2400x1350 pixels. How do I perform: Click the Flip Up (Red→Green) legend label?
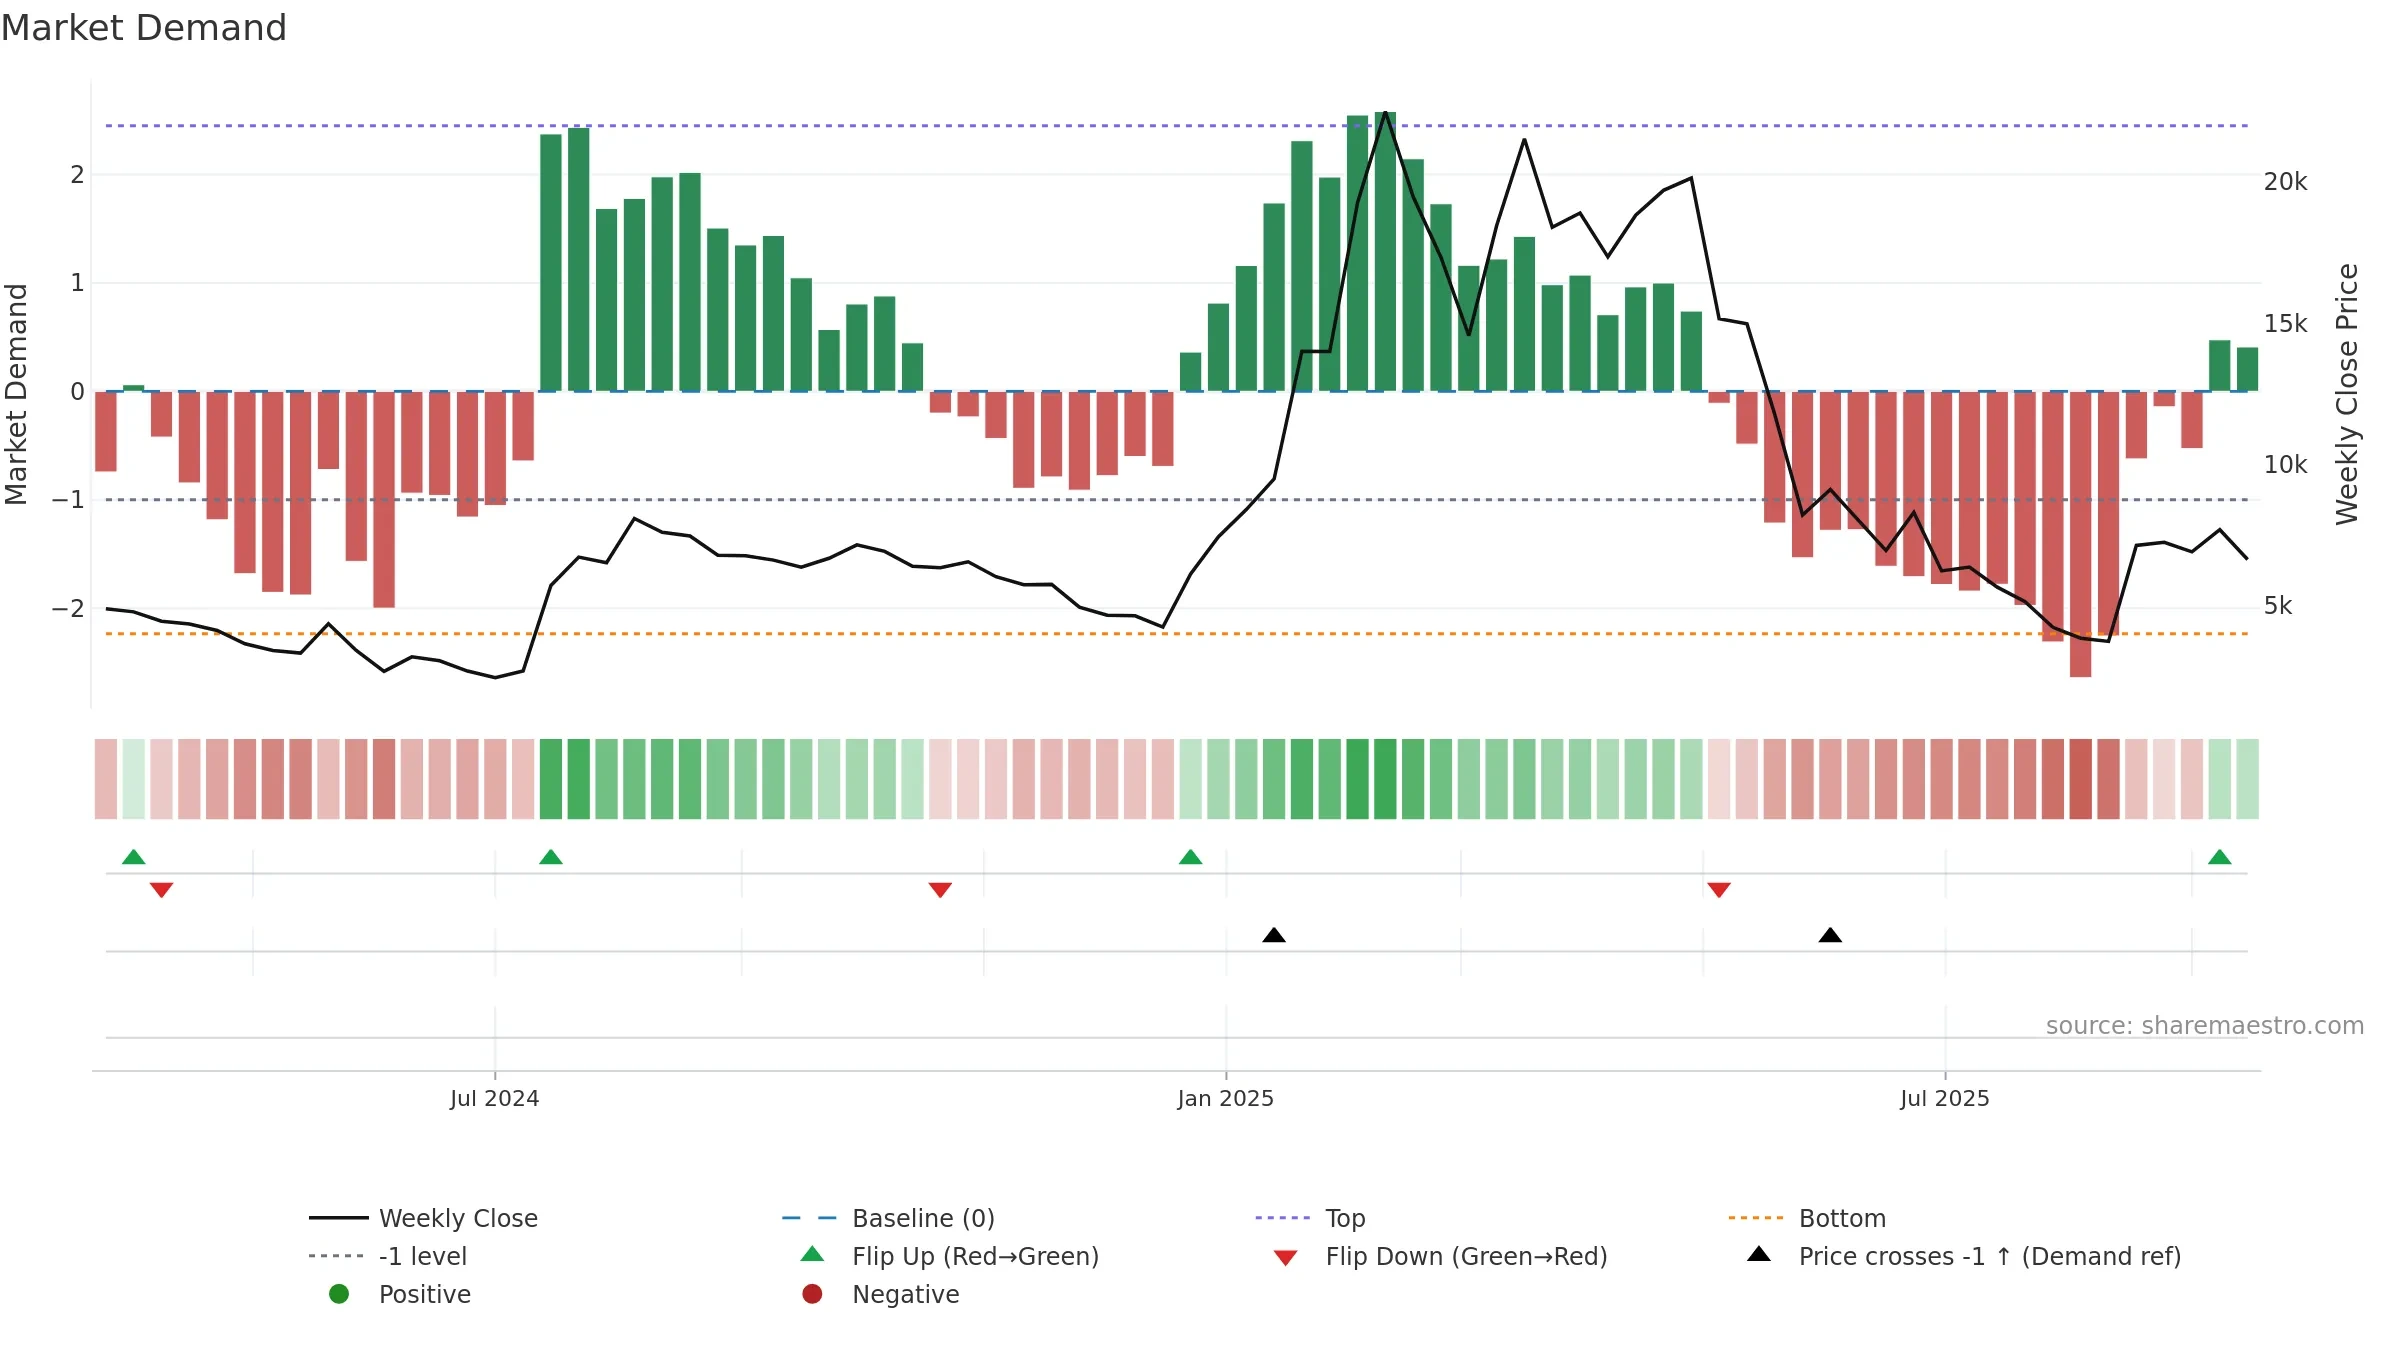click(975, 1256)
